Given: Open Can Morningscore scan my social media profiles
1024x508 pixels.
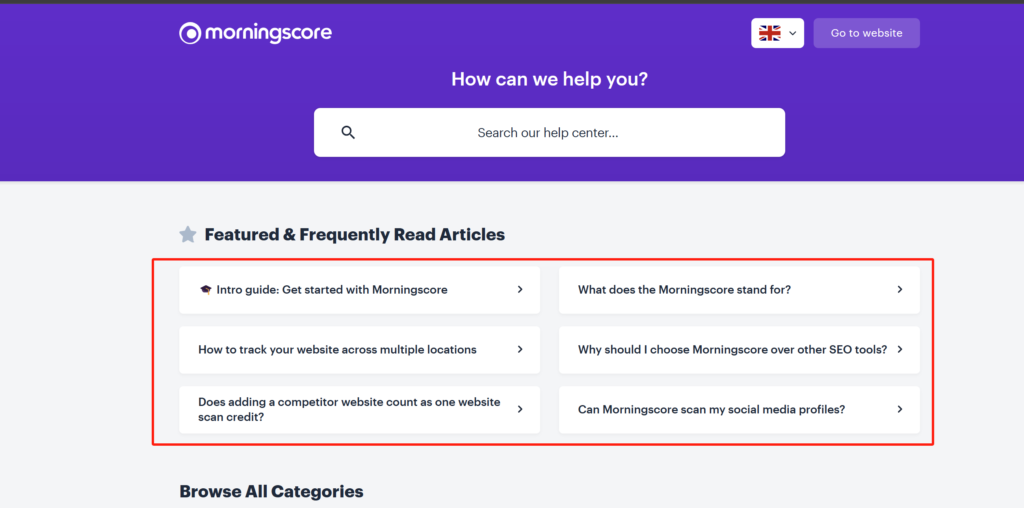Looking at the screenshot, I should (x=739, y=409).
